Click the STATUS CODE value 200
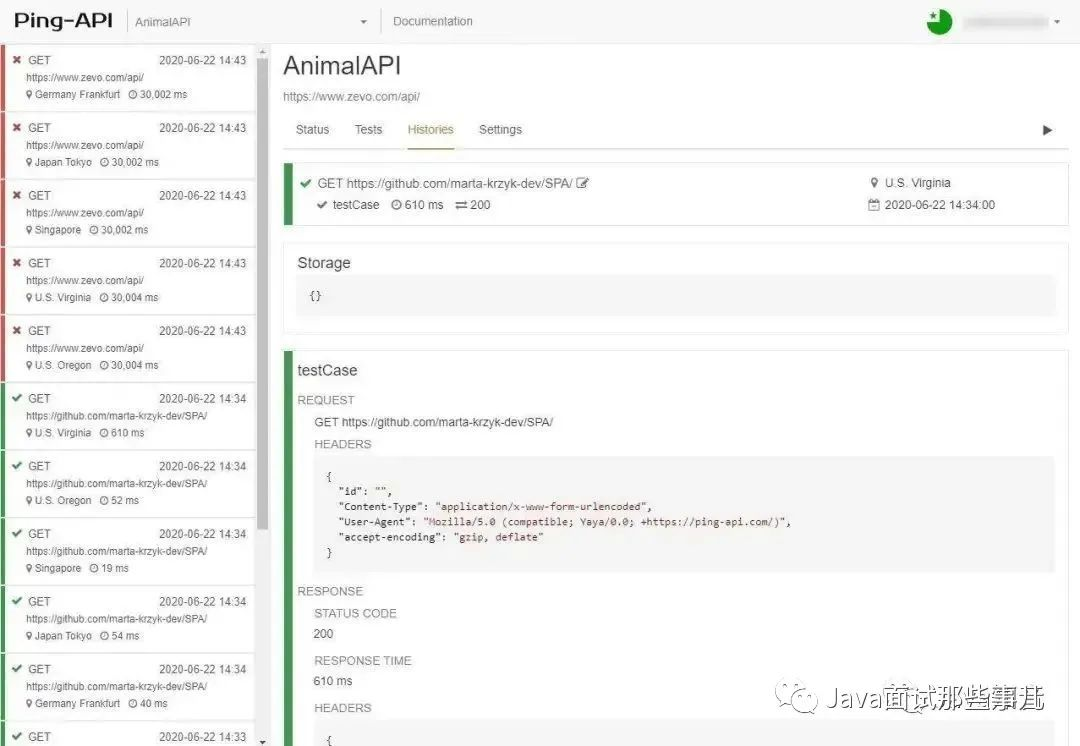1080x746 pixels. [323, 634]
